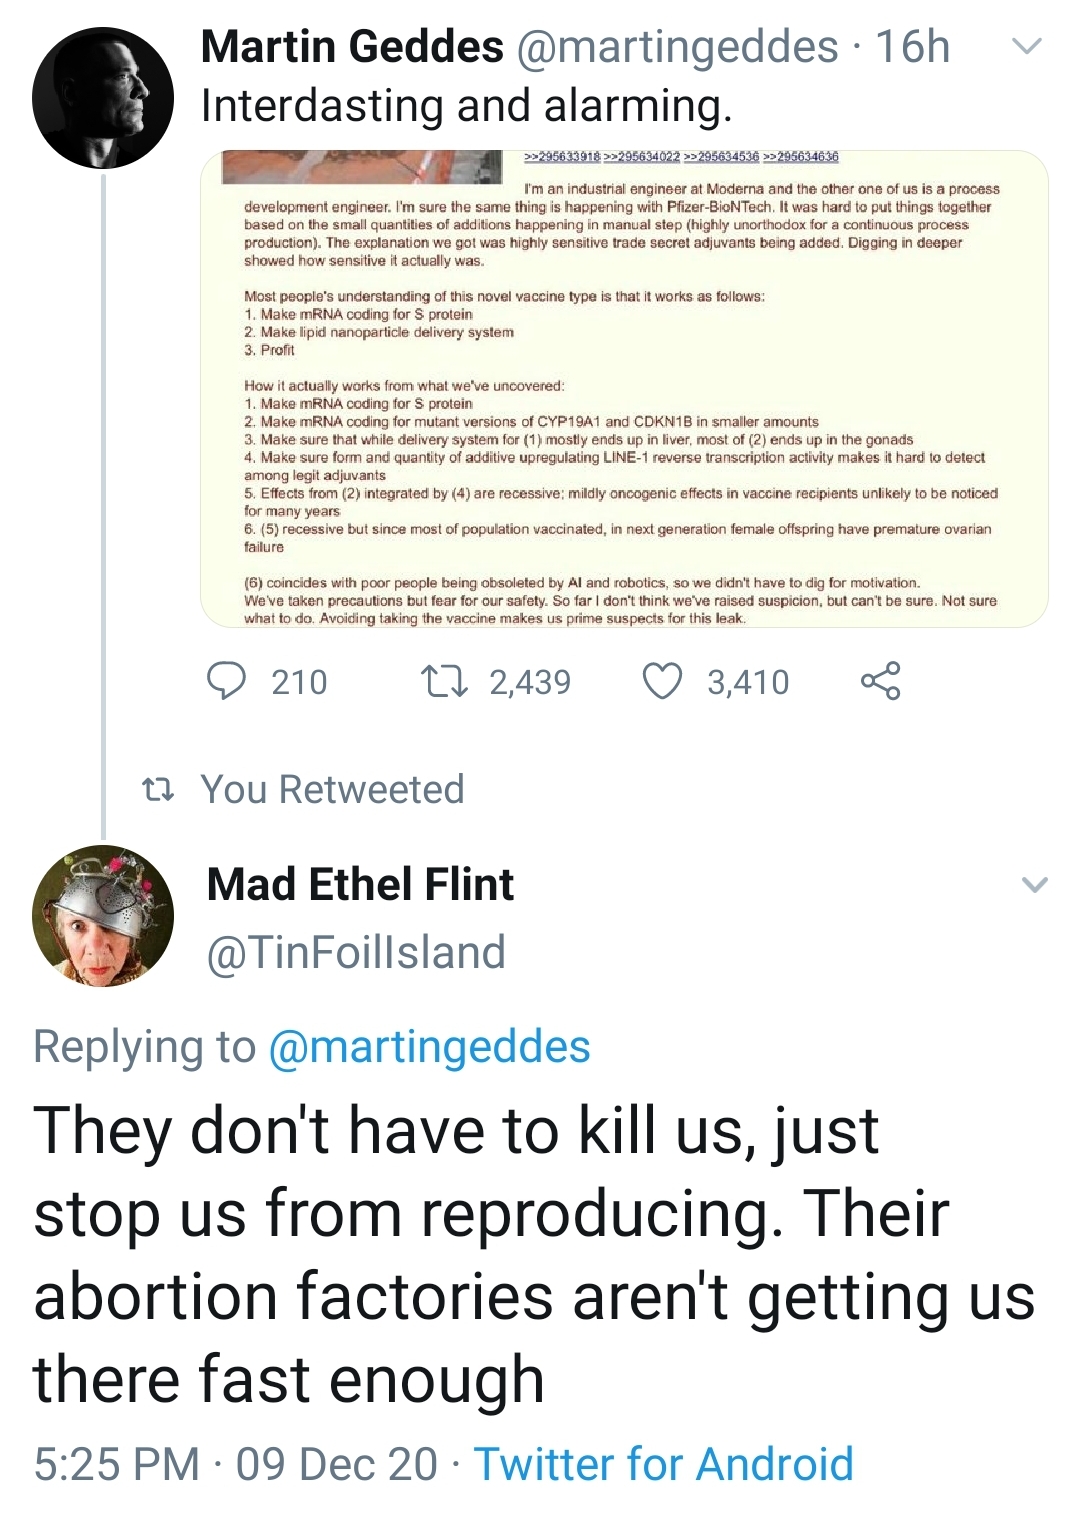Screen dimensions: 1080x1519
Task: Click the 5:25 PM 09 Dec 20 timestamp
Action: 236,1464
